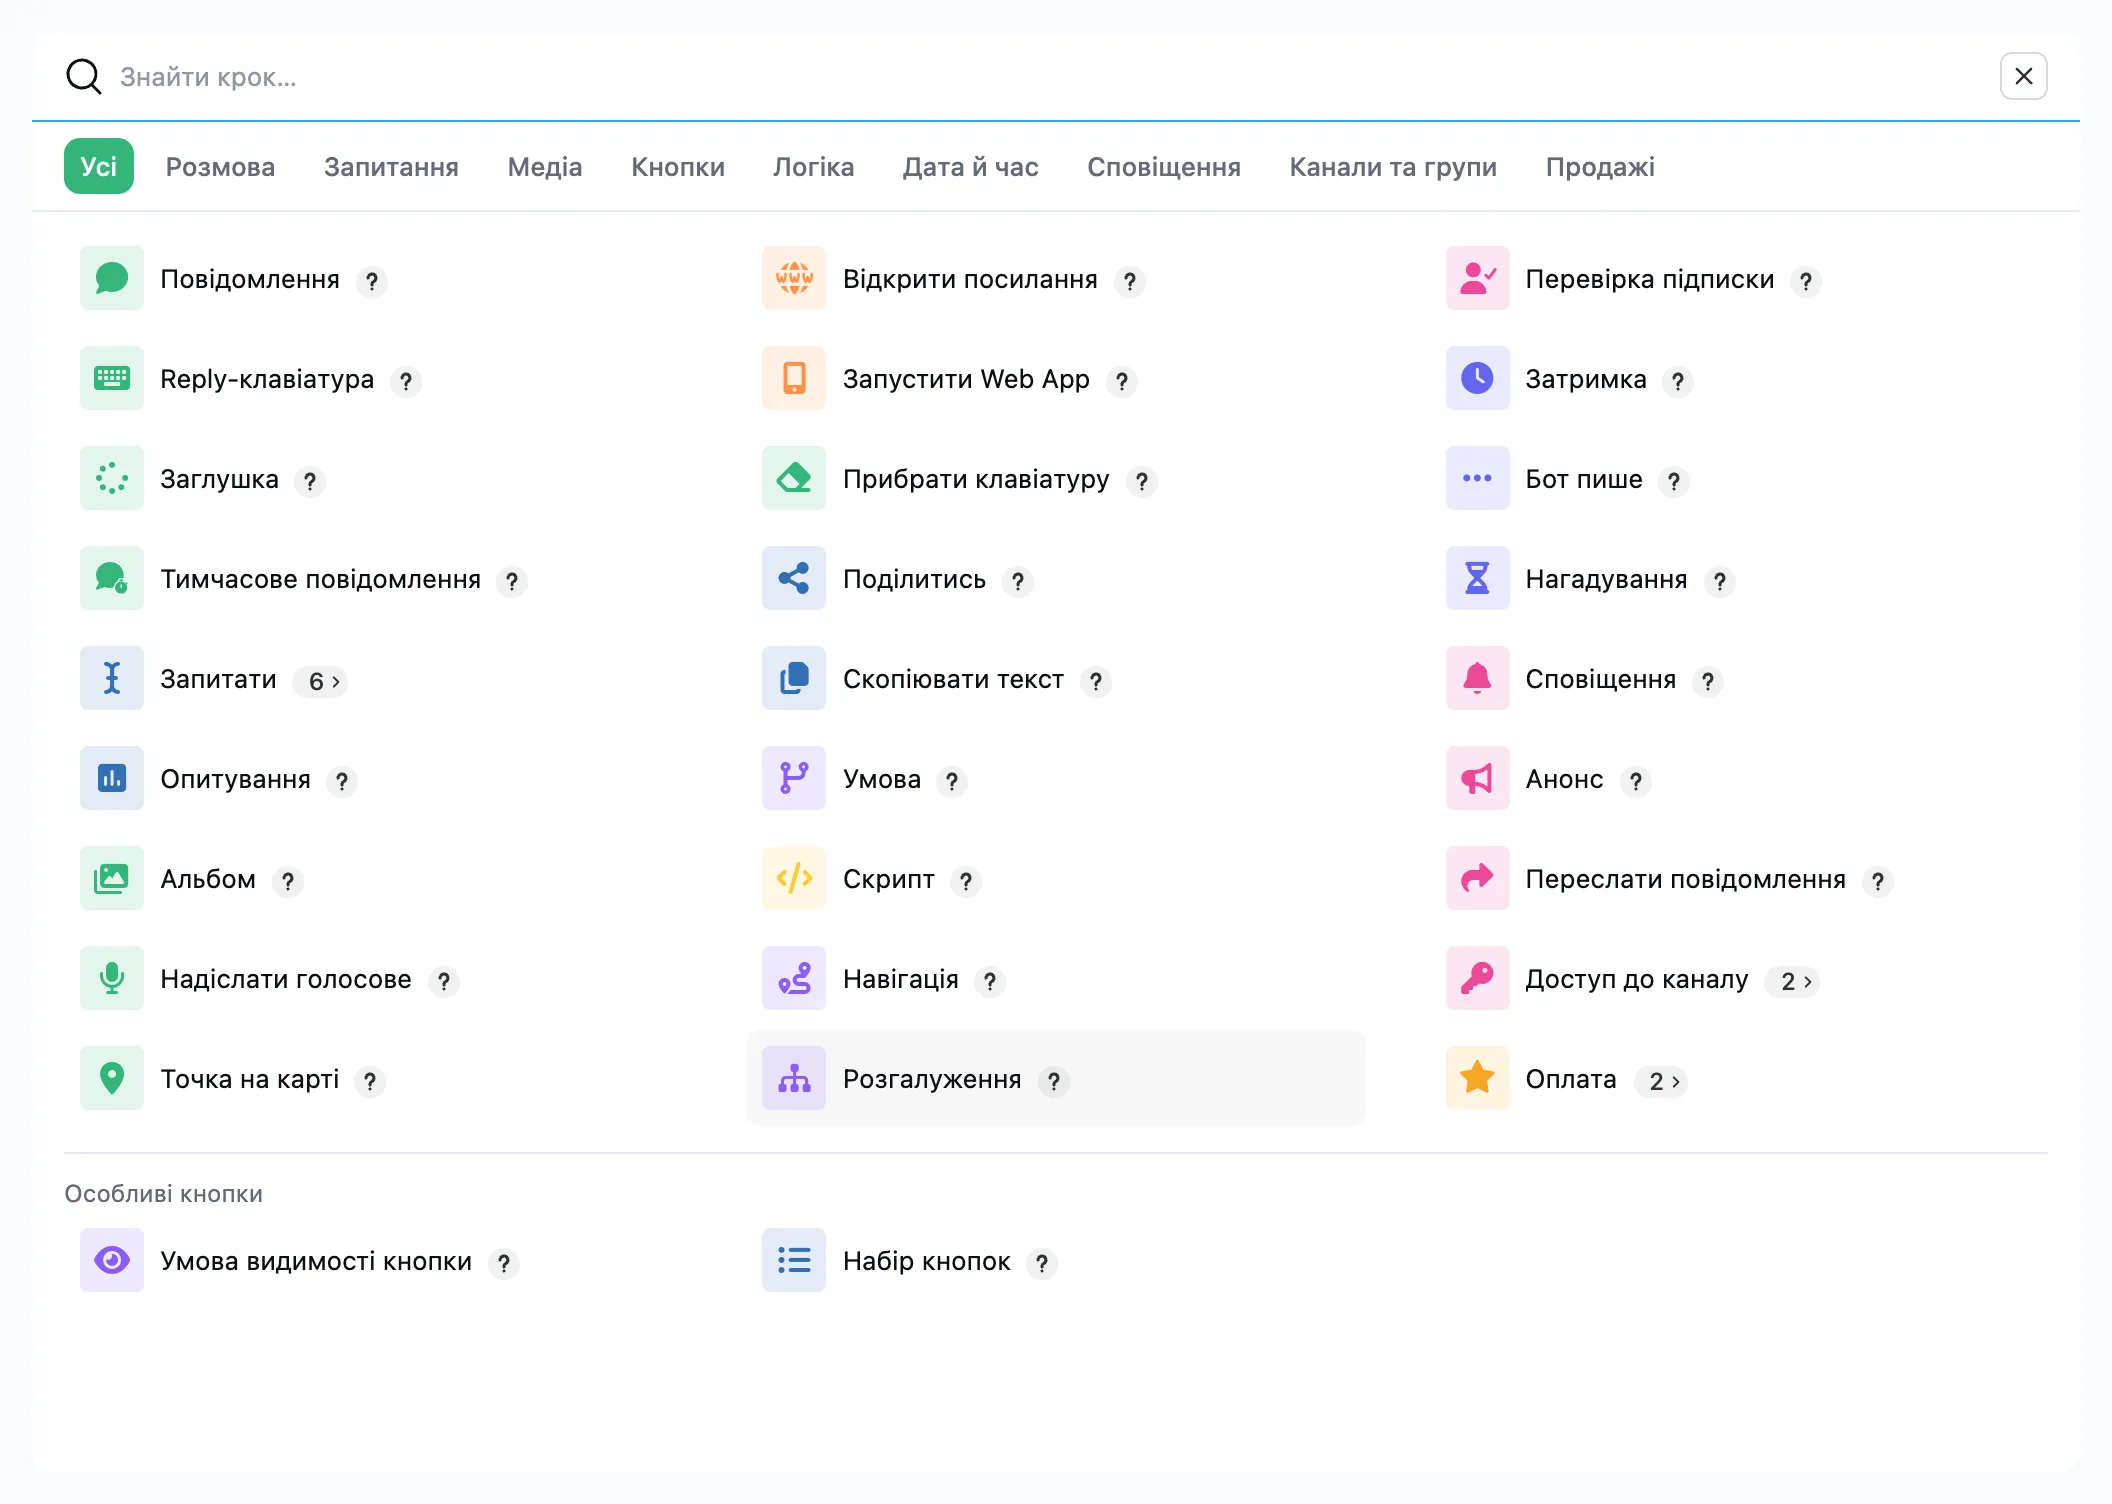Focus the Знайти крок search field
The width and height of the screenshot is (2112, 1504).
(x=1050, y=77)
